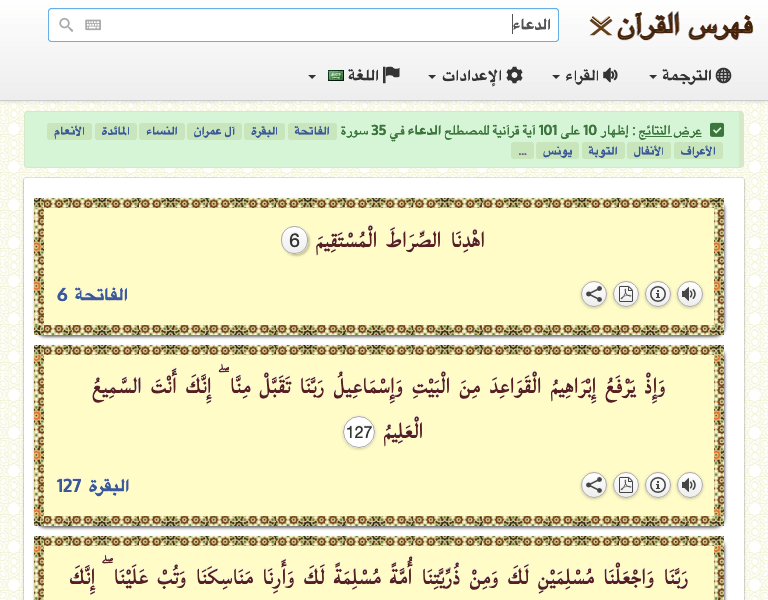Share Al-Baqara verse 127
The width and height of the screenshot is (768, 600).
pos(594,485)
